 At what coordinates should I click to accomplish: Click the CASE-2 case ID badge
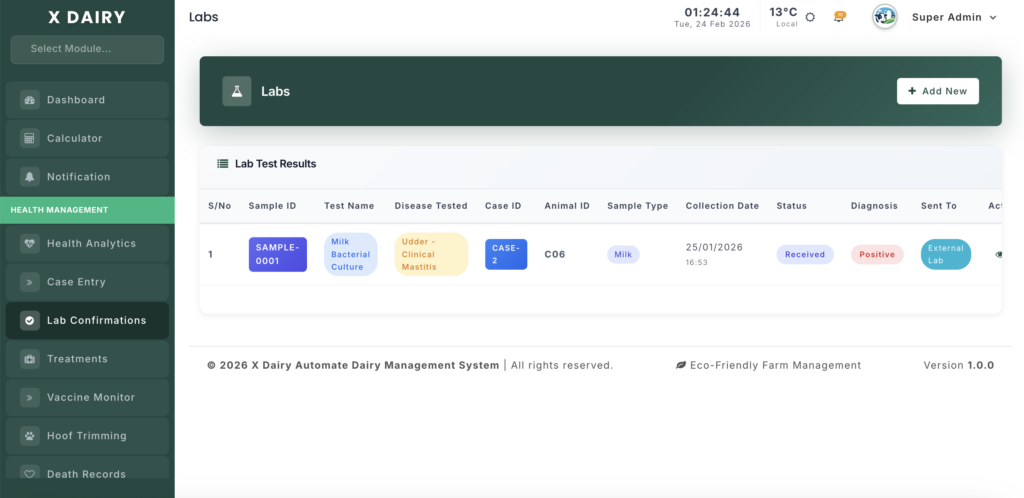pos(505,254)
